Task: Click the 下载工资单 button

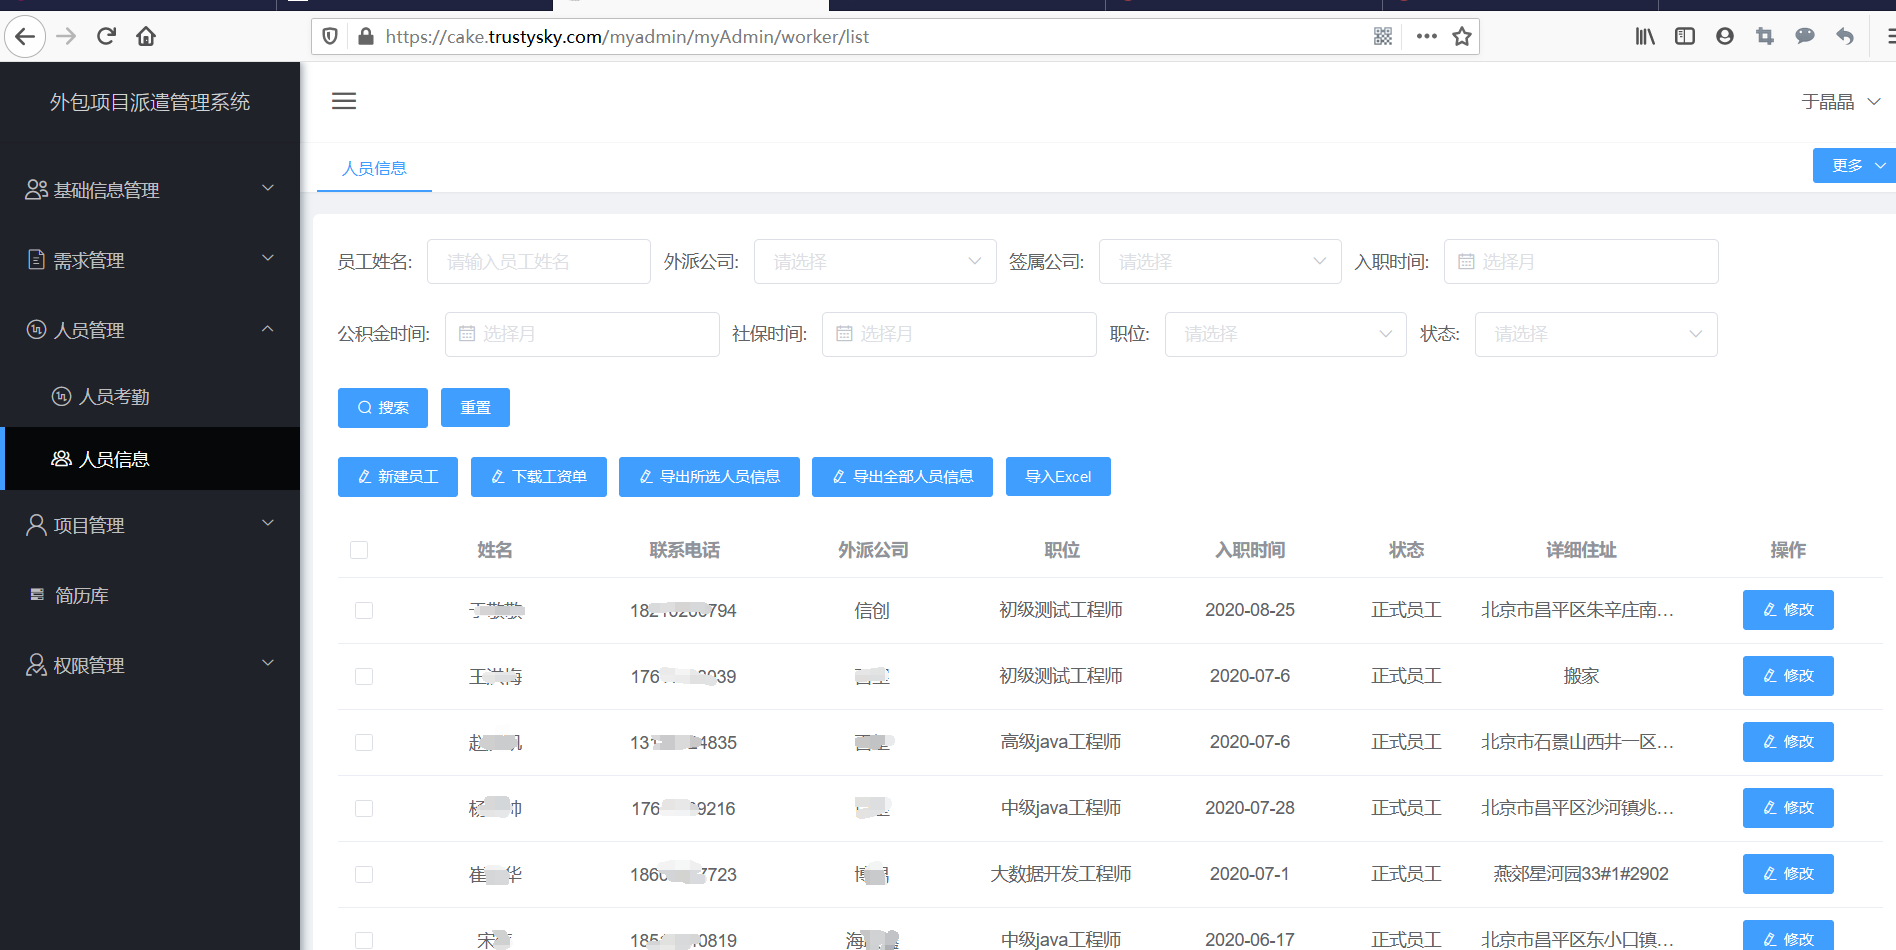Action: [539, 477]
